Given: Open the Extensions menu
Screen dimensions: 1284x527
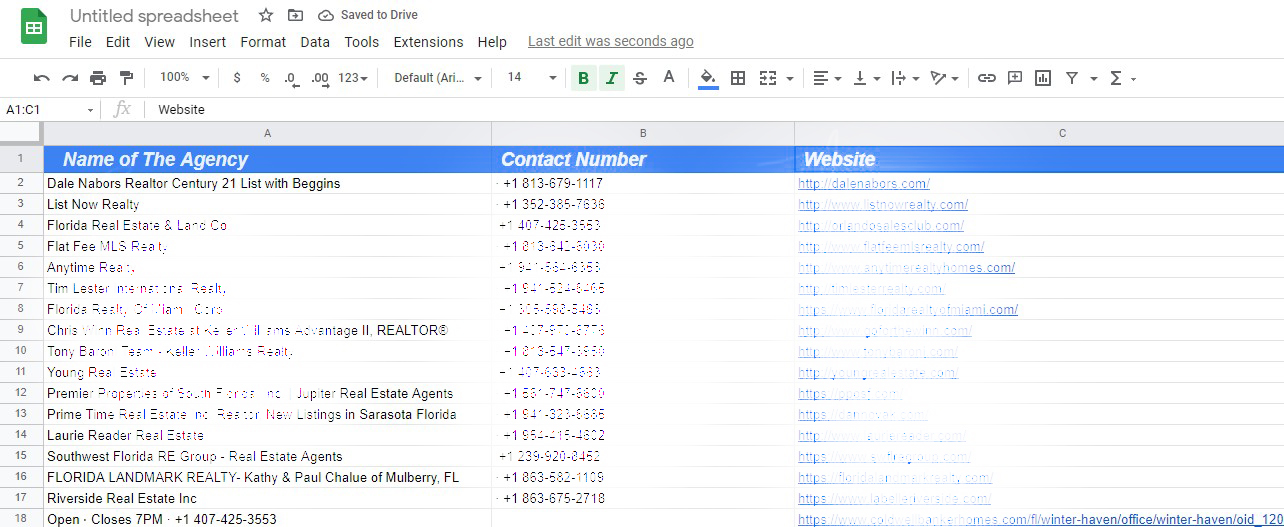Looking at the screenshot, I should (x=428, y=42).
